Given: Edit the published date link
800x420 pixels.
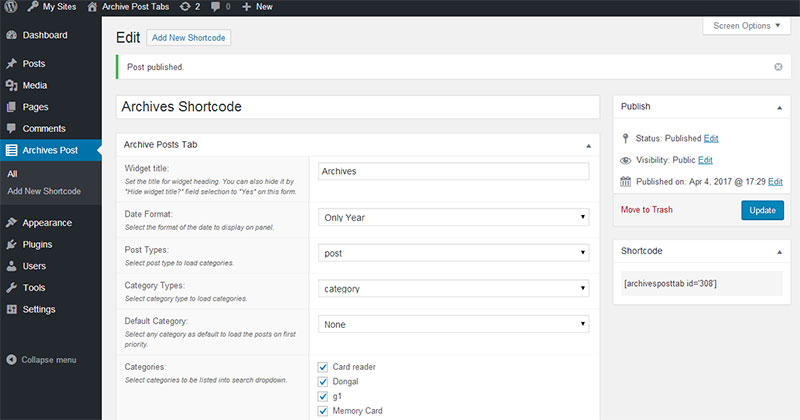Looking at the screenshot, I should [775, 182].
